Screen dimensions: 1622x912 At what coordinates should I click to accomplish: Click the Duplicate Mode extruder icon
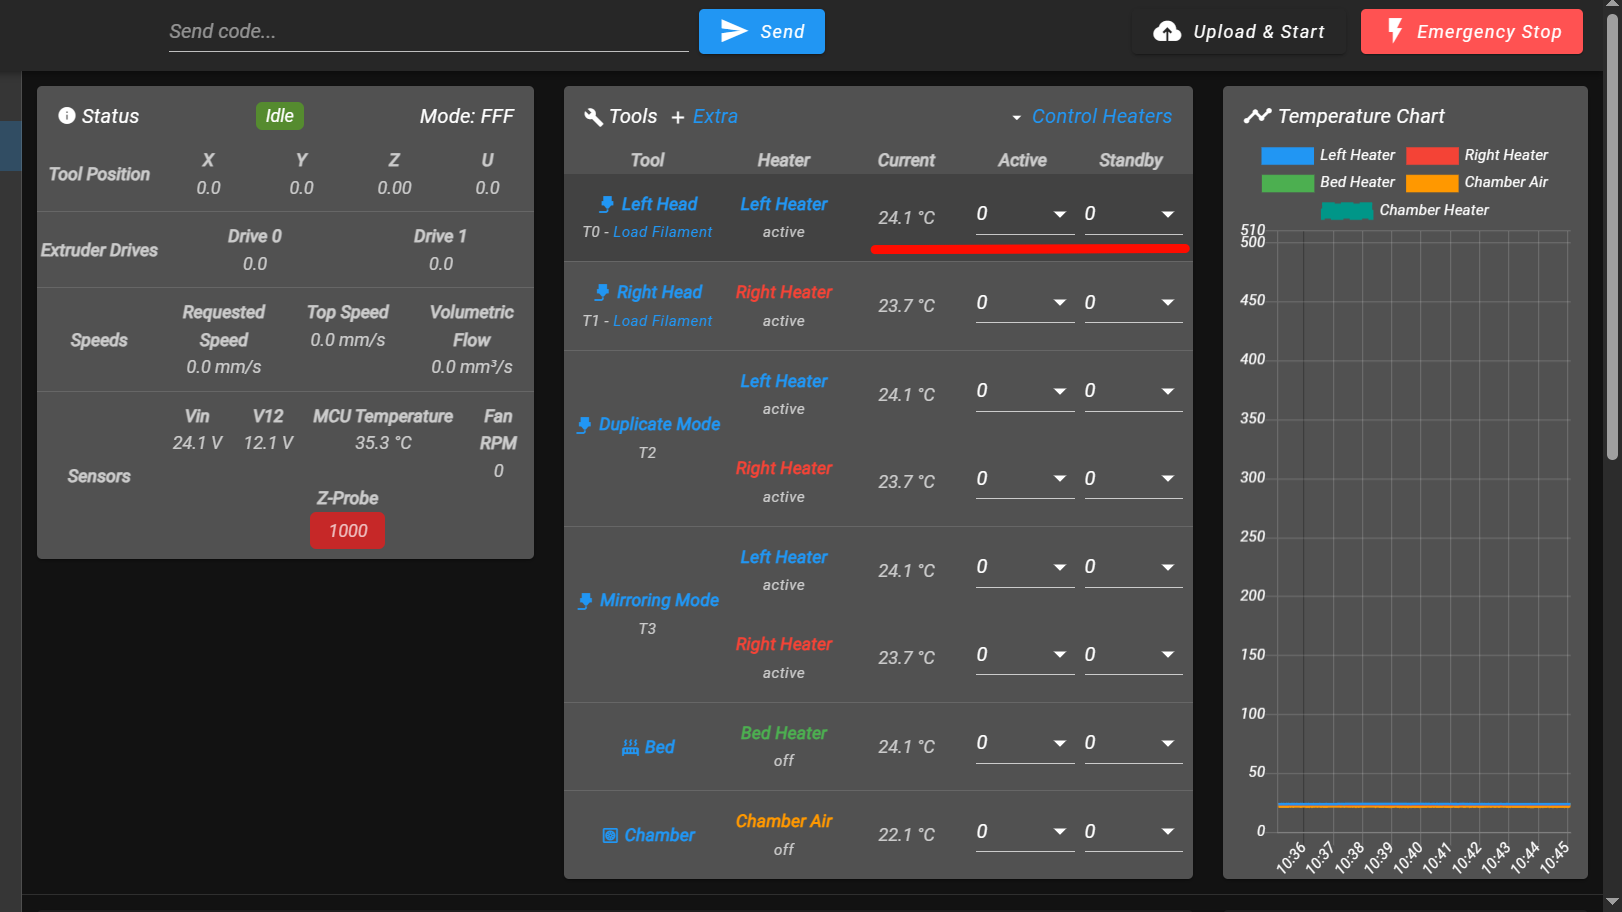(x=584, y=425)
